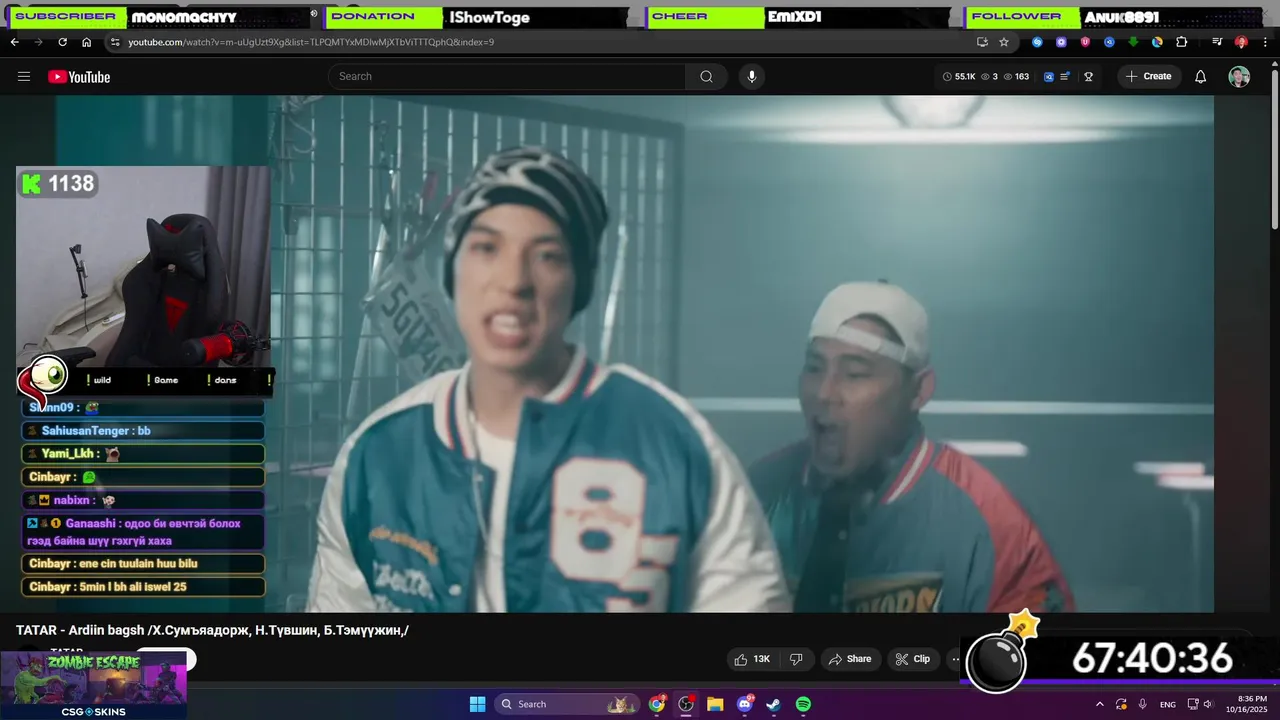This screenshot has width=1280, height=720.
Task: Open the Extensions puzzle piece menu
Action: pos(1181,42)
